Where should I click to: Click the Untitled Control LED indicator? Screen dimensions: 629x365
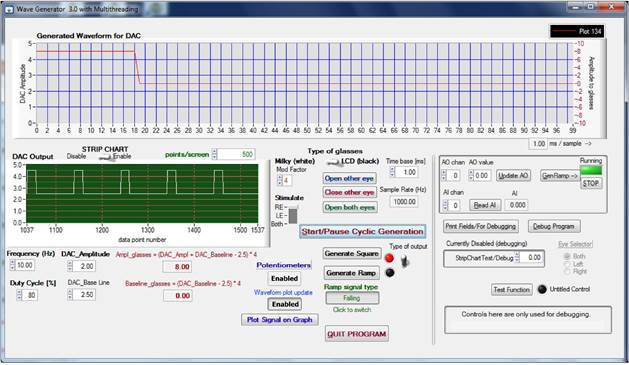pyautogui.click(x=542, y=289)
